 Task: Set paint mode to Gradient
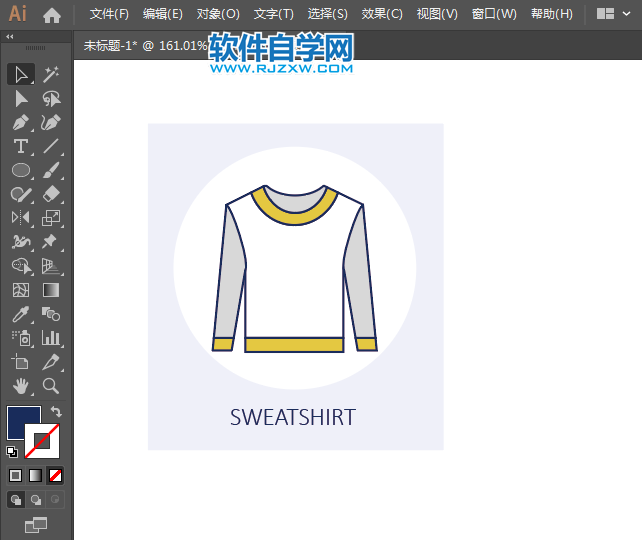click(x=36, y=476)
